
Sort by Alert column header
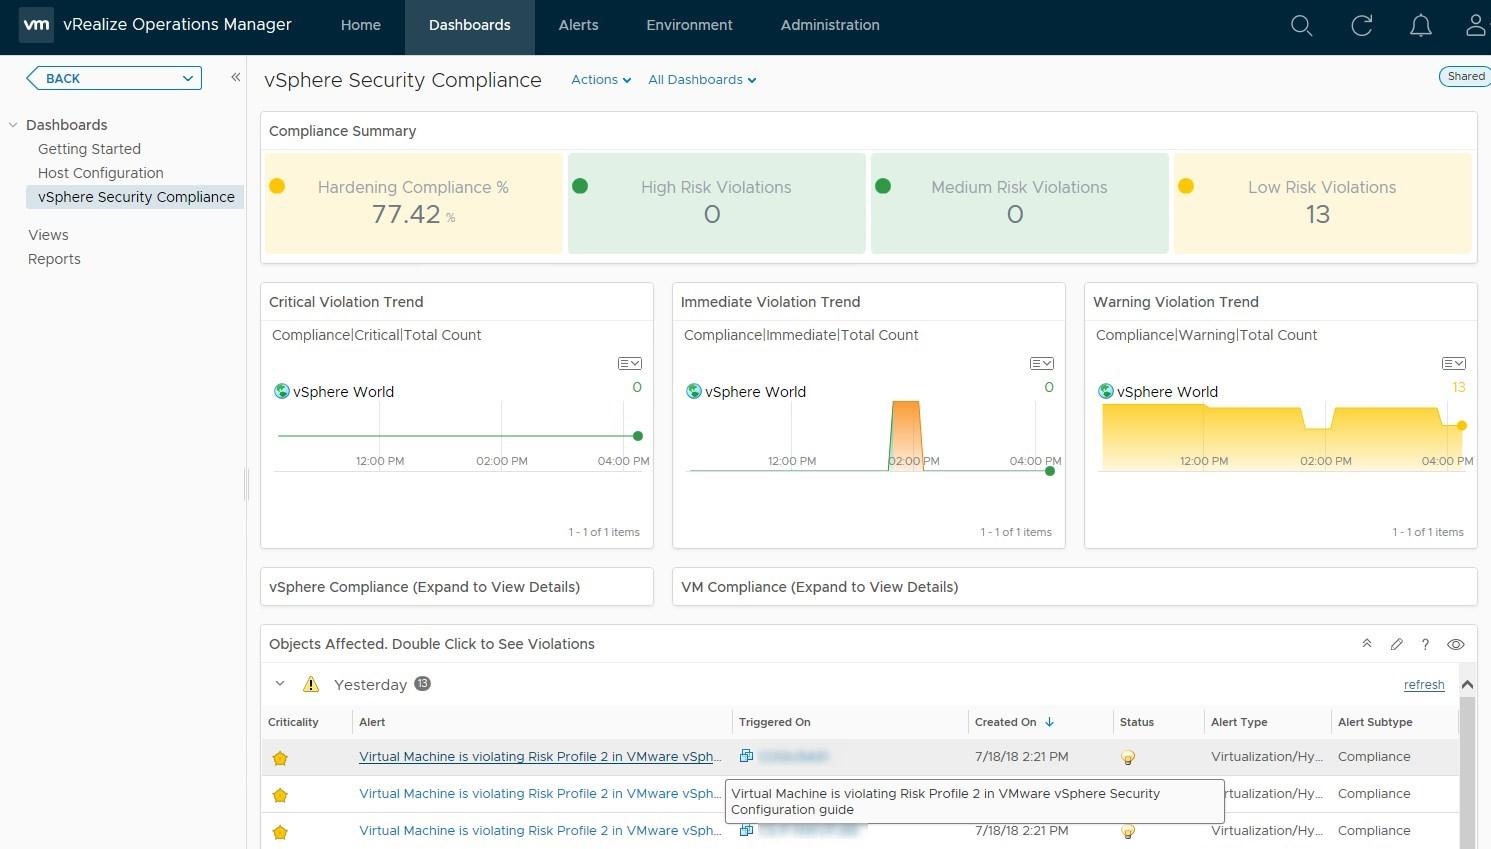coord(372,722)
